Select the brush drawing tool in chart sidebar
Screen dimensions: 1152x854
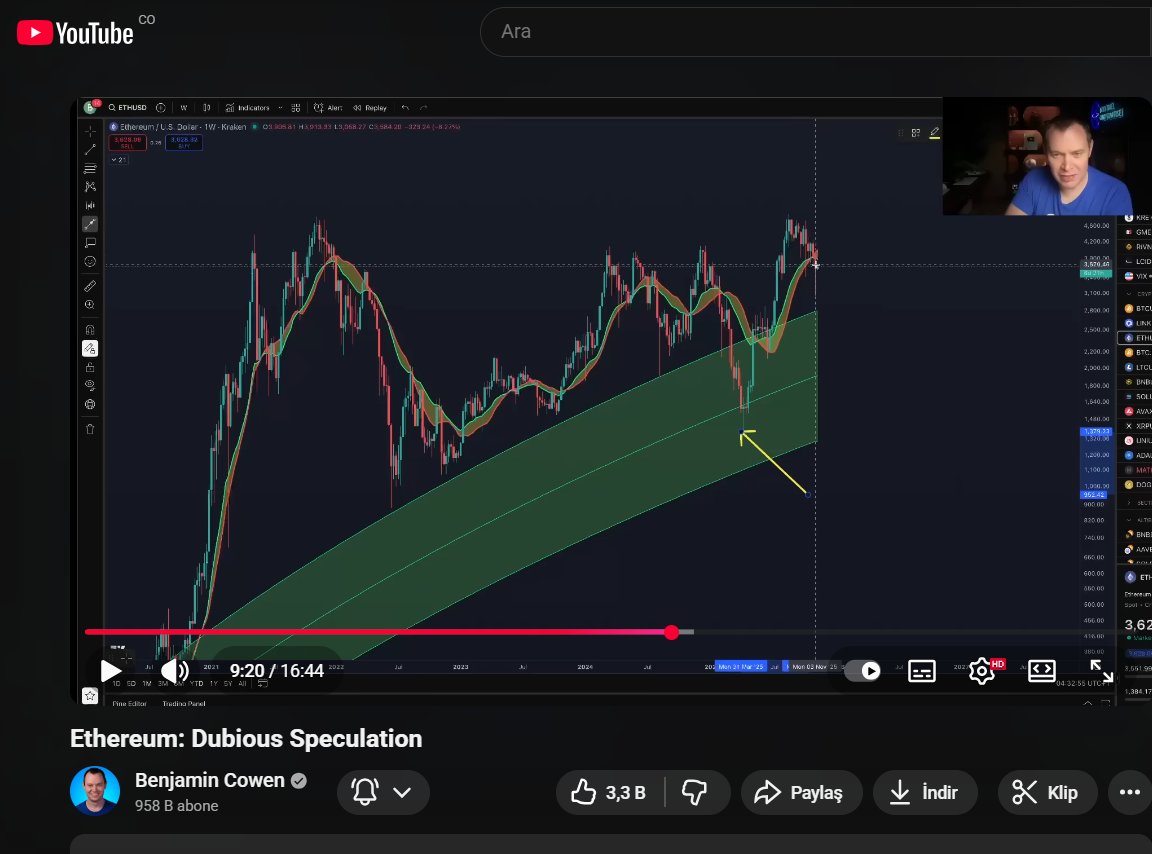(x=90, y=224)
